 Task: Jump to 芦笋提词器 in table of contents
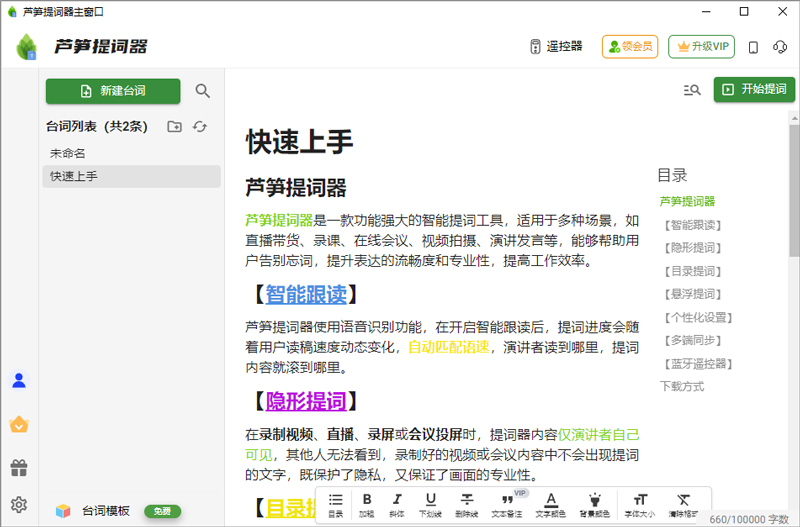tap(687, 202)
